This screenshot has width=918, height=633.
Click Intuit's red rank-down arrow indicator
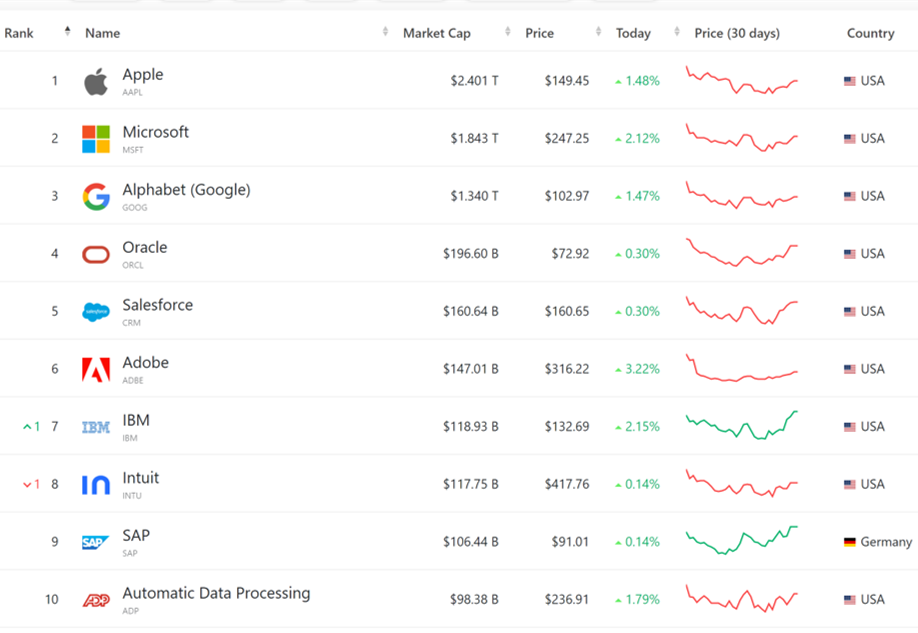pyautogui.click(x=32, y=484)
